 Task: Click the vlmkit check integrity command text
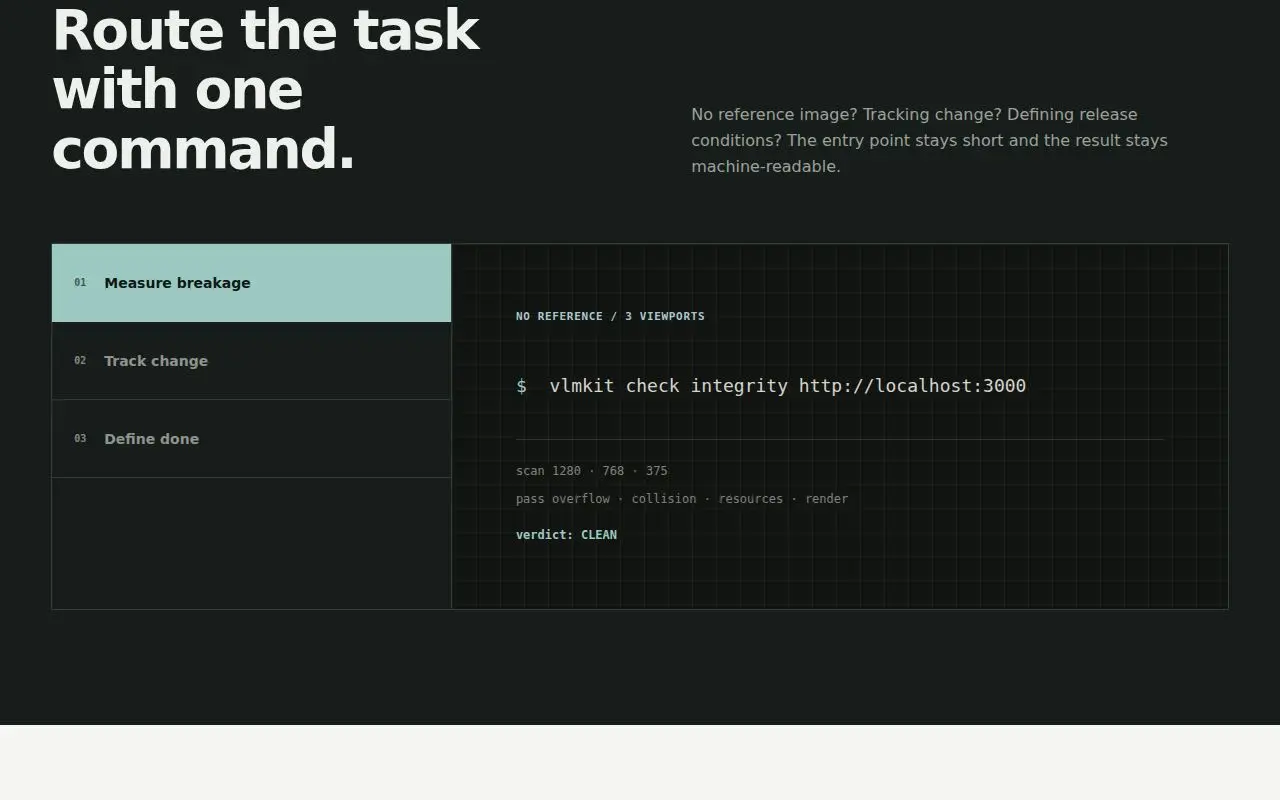point(669,386)
